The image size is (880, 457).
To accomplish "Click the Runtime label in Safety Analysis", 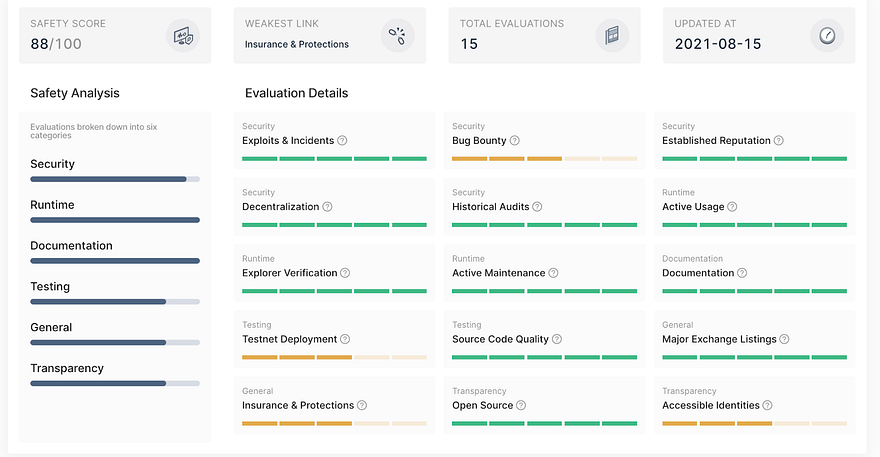I will (52, 205).
